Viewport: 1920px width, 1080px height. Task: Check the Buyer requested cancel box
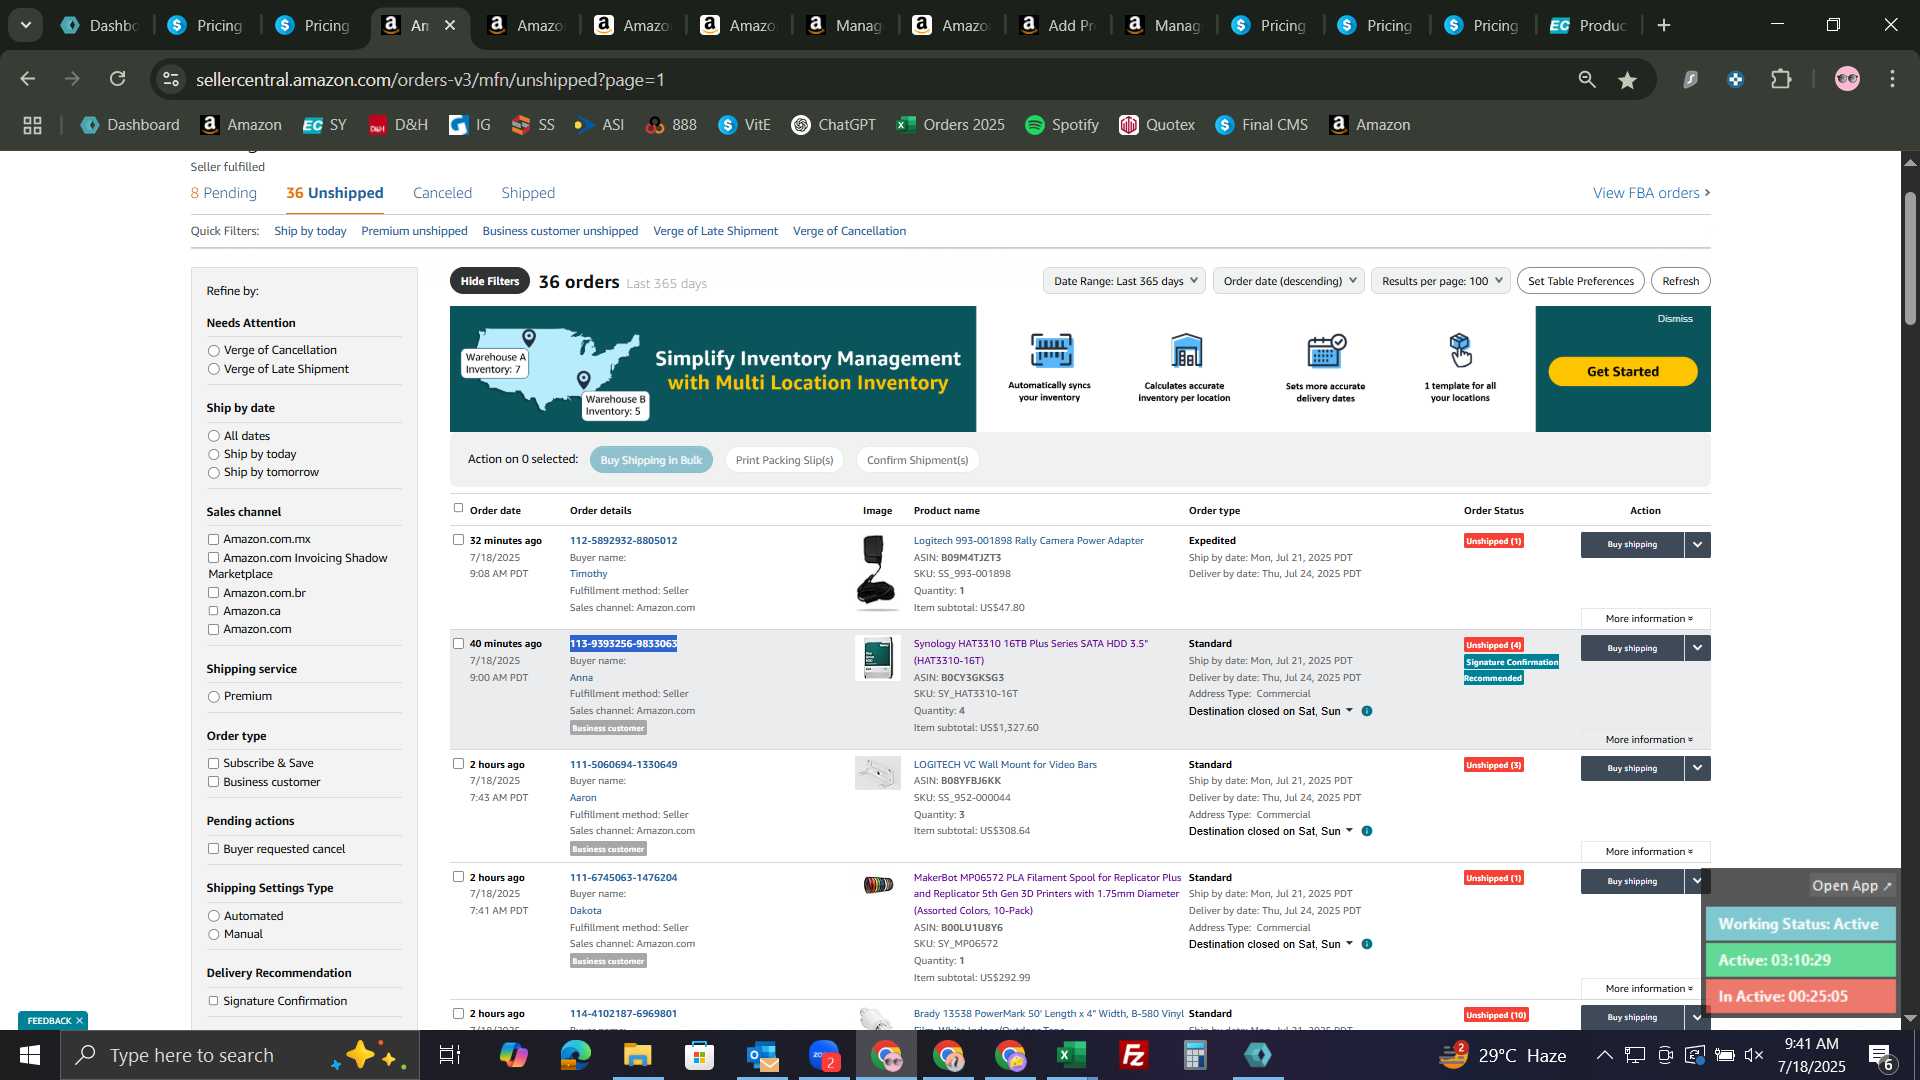click(x=213, y=849)
